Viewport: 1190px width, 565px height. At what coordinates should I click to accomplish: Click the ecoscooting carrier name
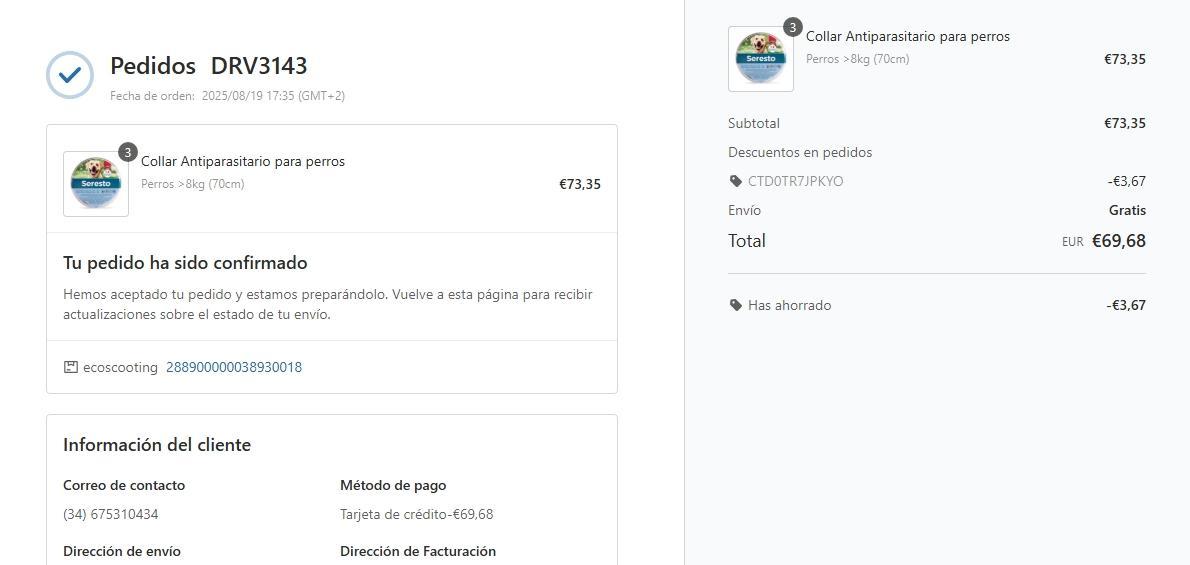(x=120, y=367)
